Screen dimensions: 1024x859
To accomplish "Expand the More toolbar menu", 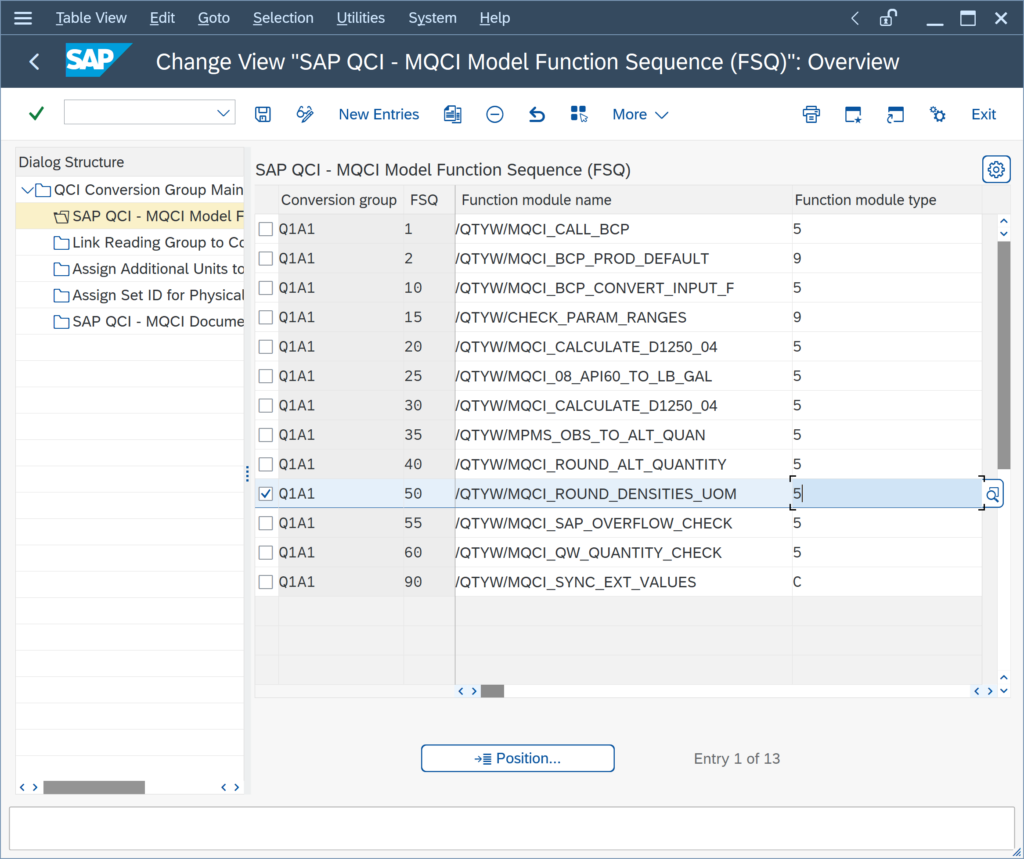I will (640, 114).
